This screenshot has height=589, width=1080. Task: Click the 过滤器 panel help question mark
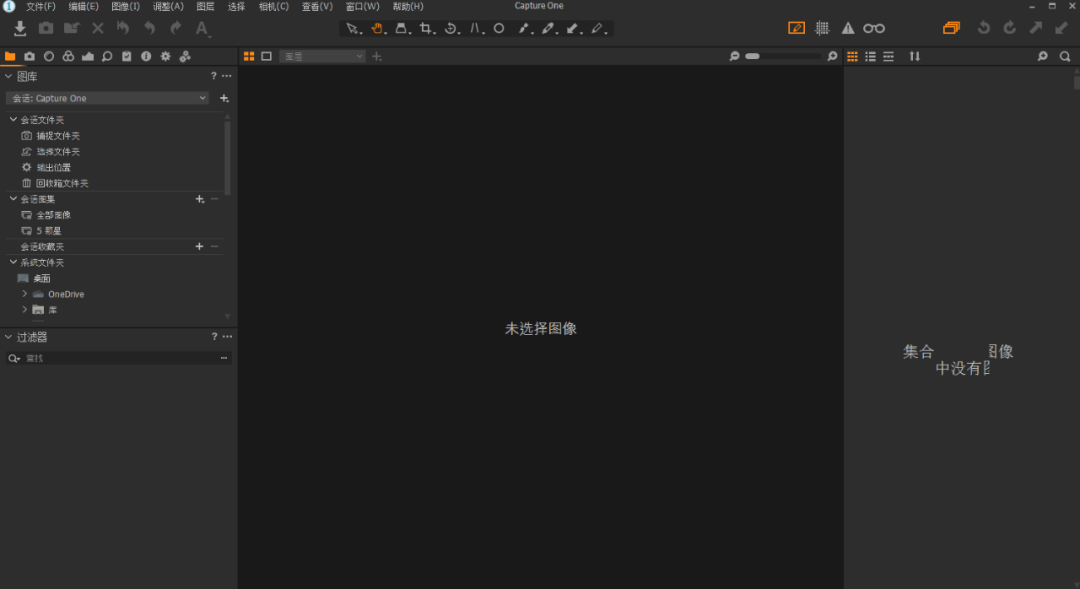point(214,337)
